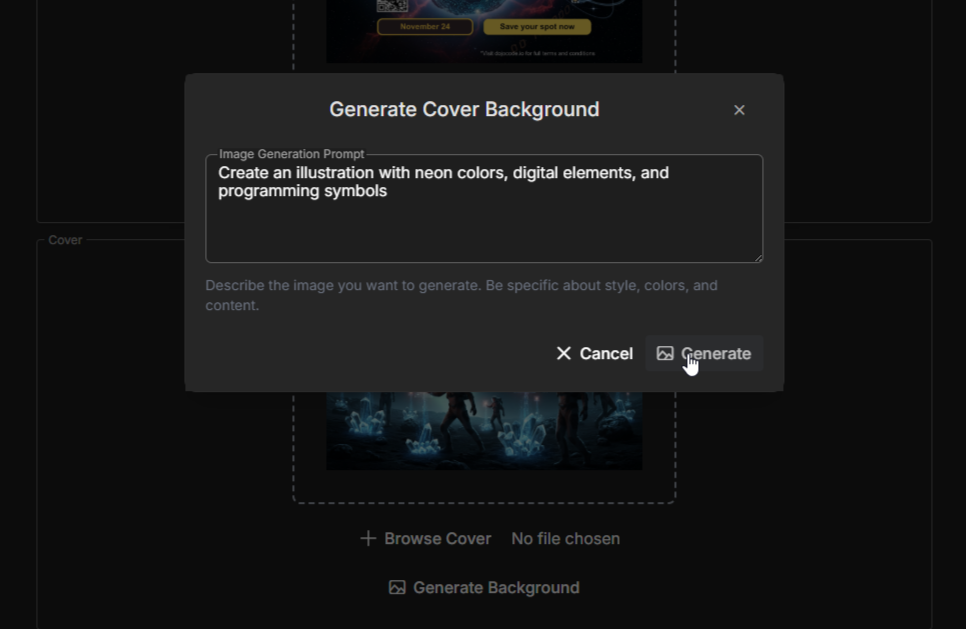Click the prompt text area resize handle
Viewport: 966px width, 629px height.
pyautogui.click(x=758, y=258)
